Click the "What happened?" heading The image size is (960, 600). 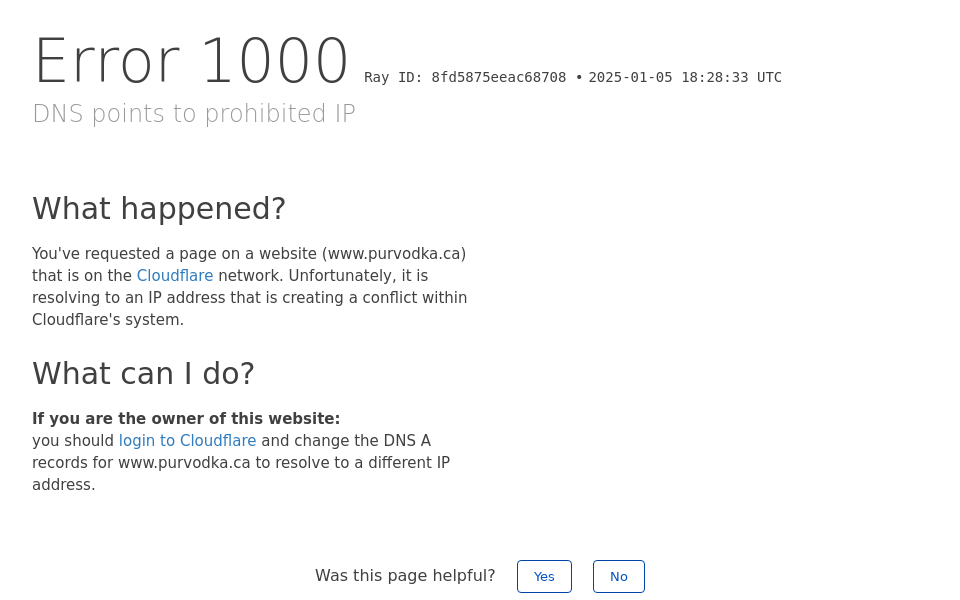[159, 208]
